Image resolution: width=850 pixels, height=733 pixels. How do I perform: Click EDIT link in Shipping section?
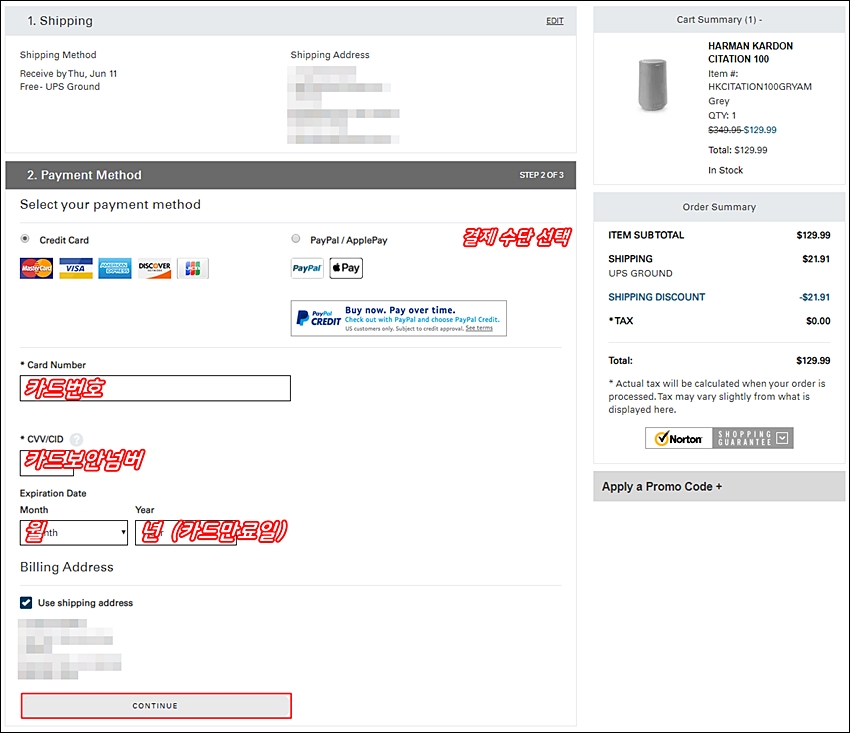[x=555, y=21]
